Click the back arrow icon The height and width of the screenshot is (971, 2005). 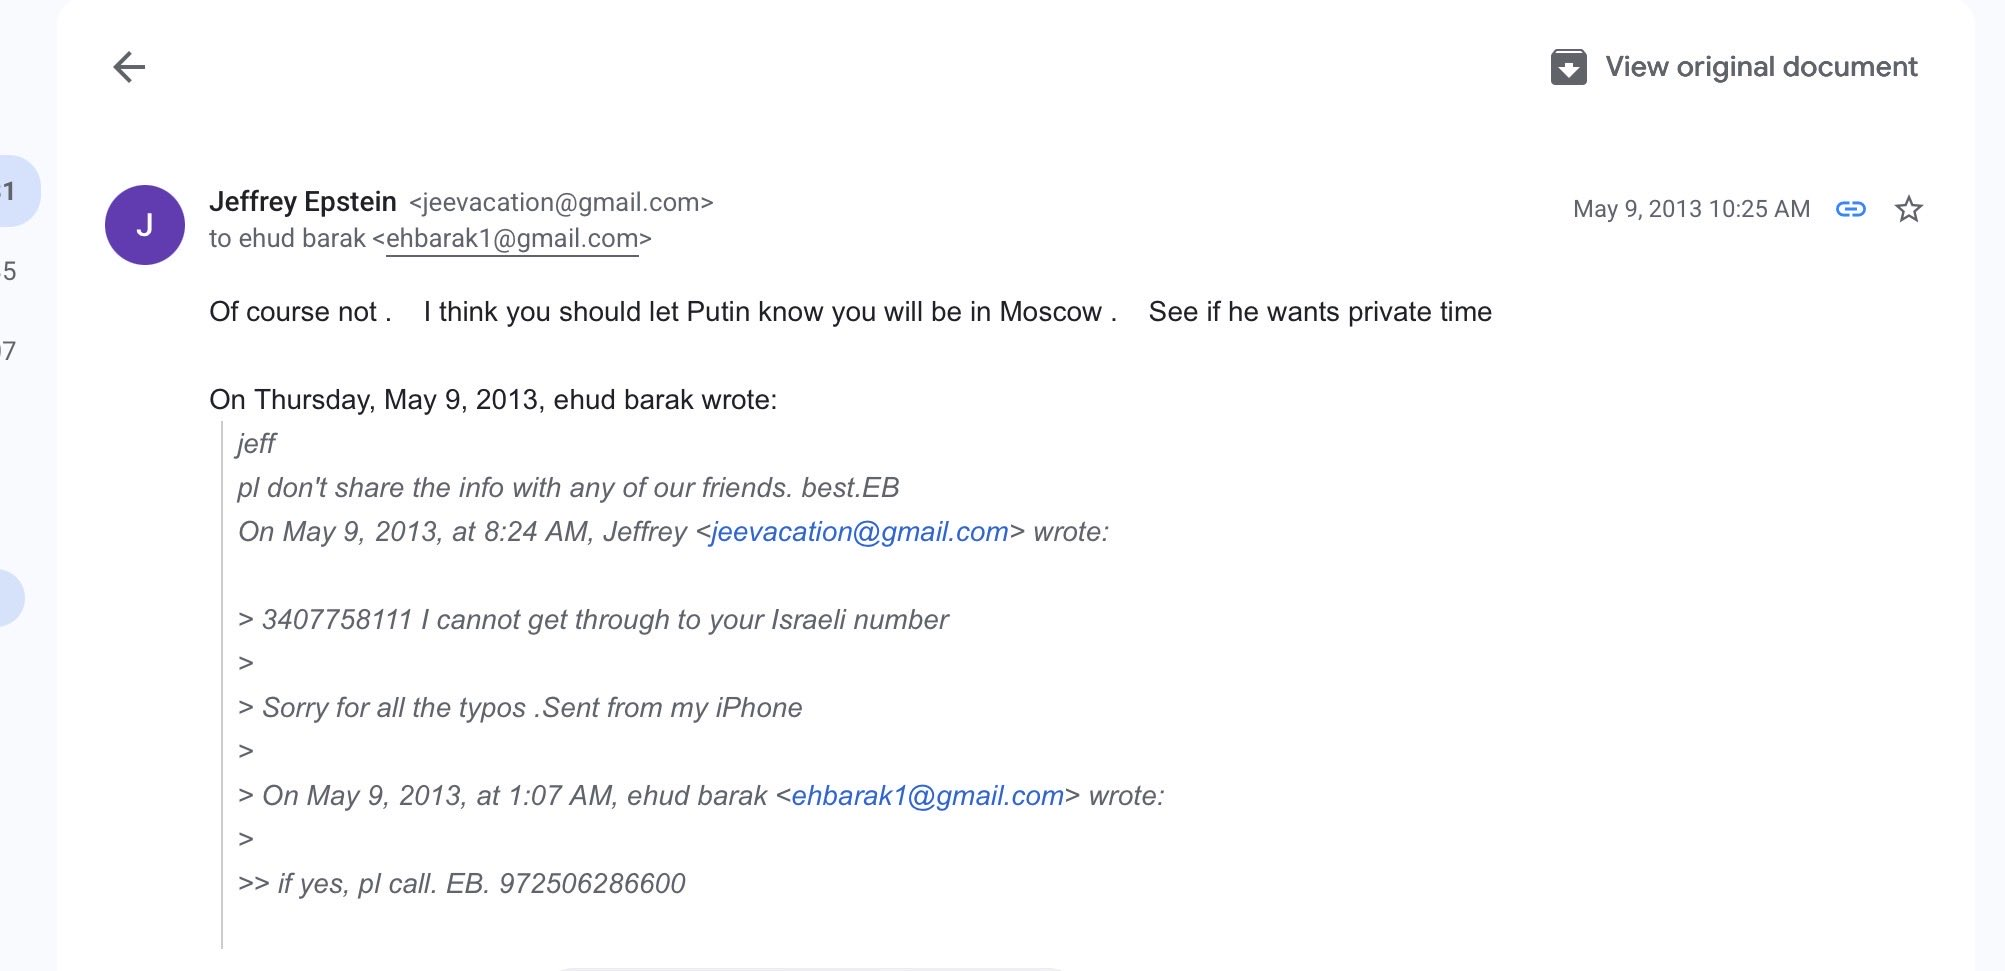129,67
